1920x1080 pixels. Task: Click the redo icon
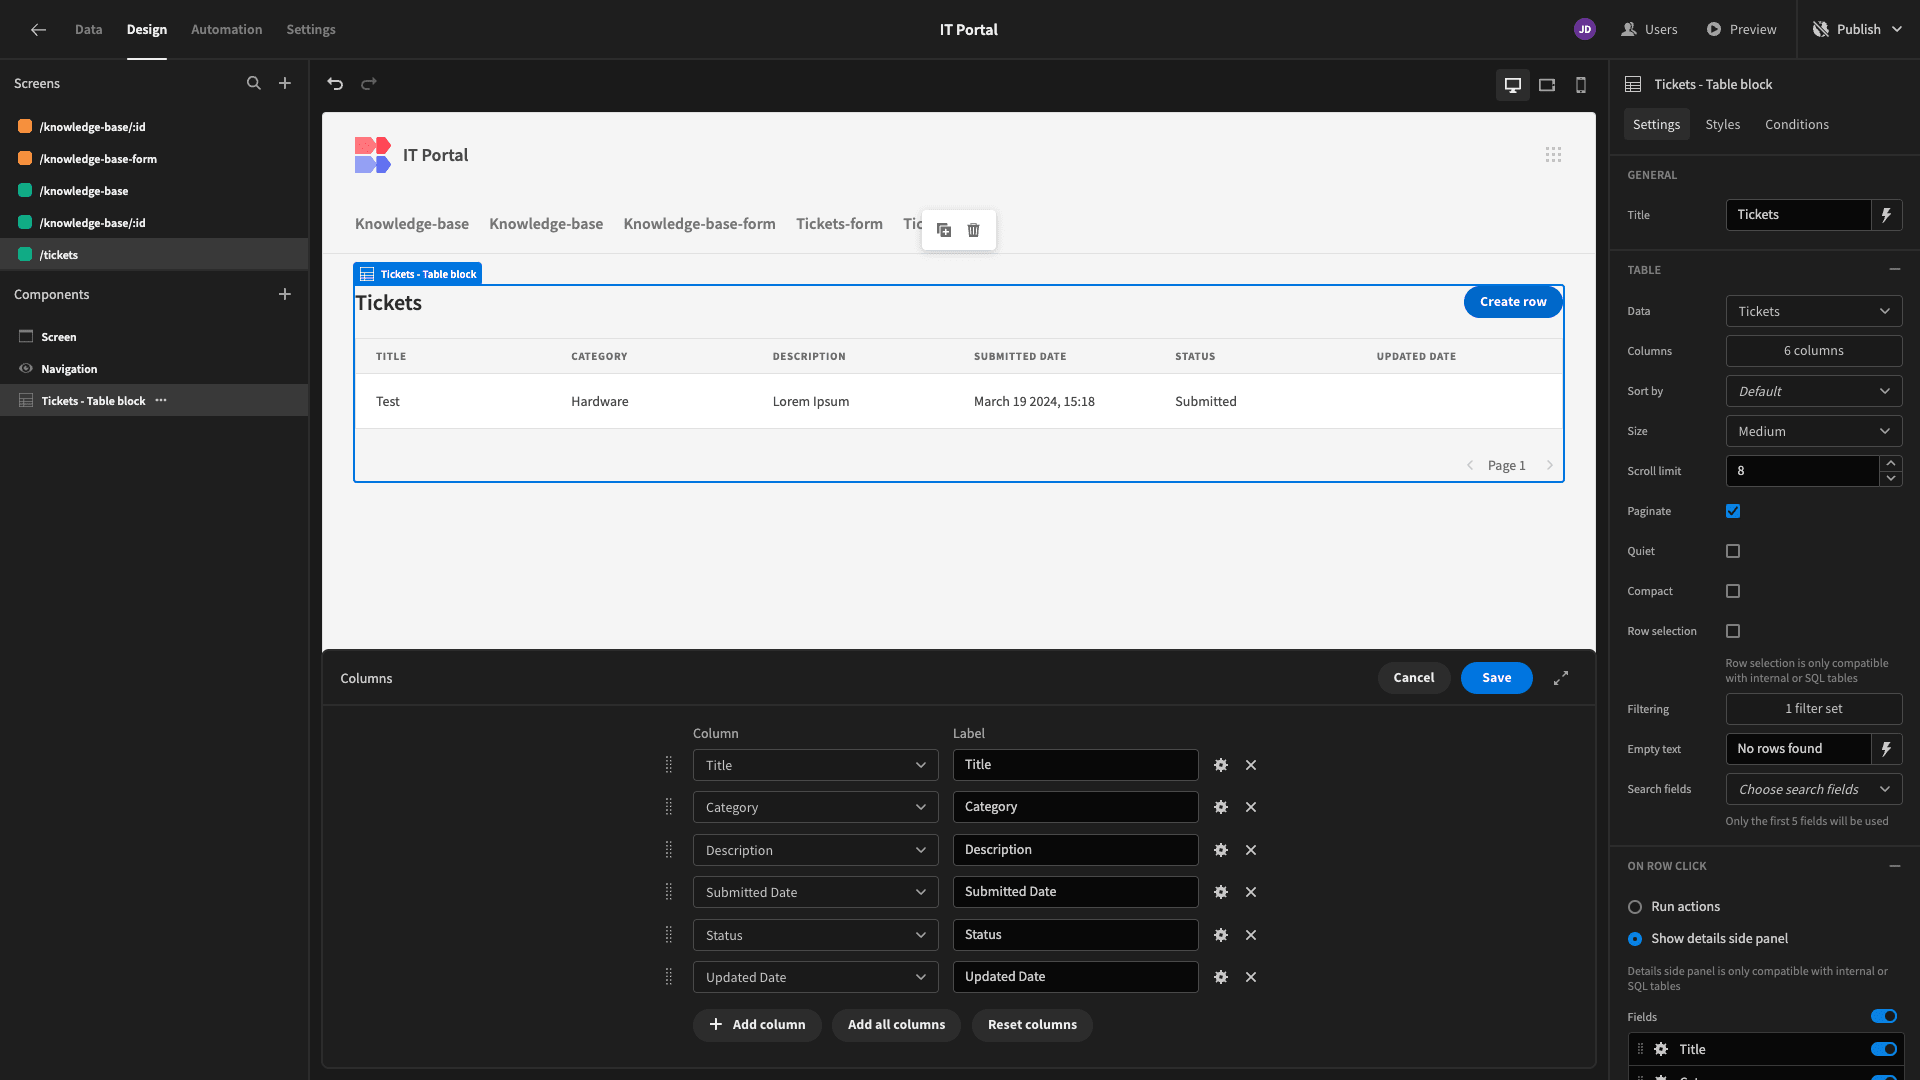tap(369, 84)
